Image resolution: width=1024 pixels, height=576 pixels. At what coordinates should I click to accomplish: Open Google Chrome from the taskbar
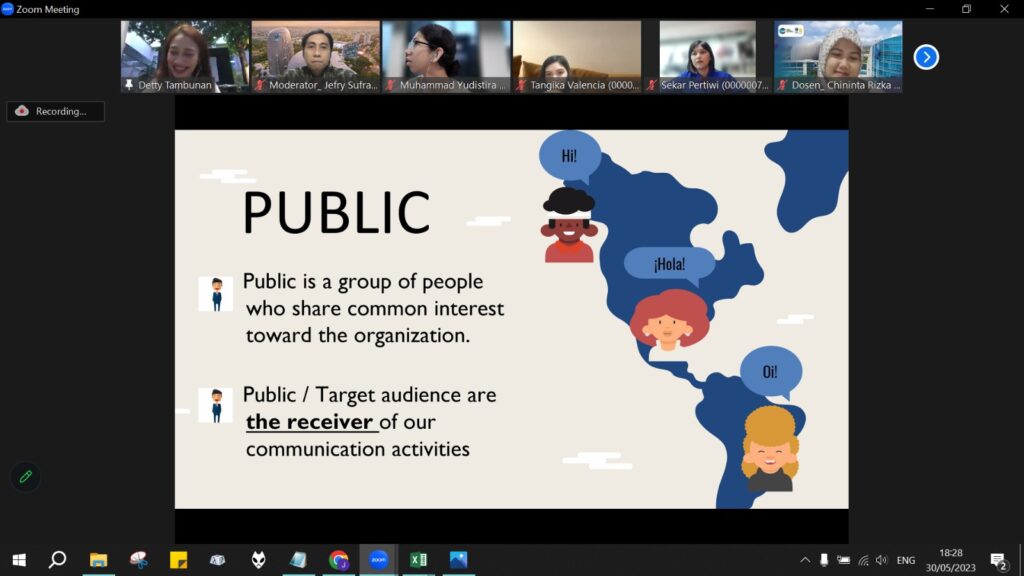click(338, 560)
